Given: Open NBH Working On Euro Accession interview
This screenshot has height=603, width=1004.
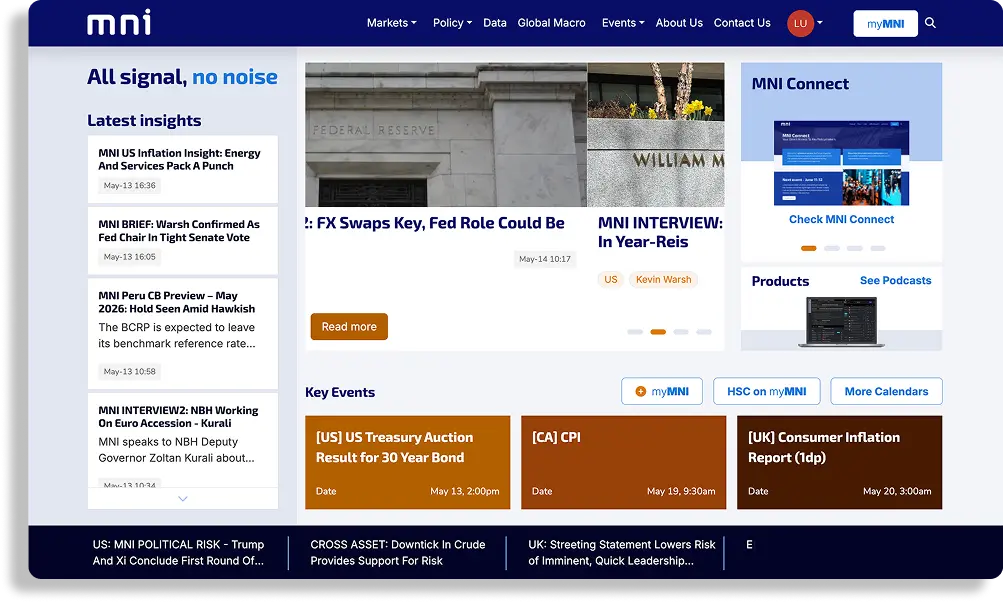Looking at the screenshot, I should (178, 417).
